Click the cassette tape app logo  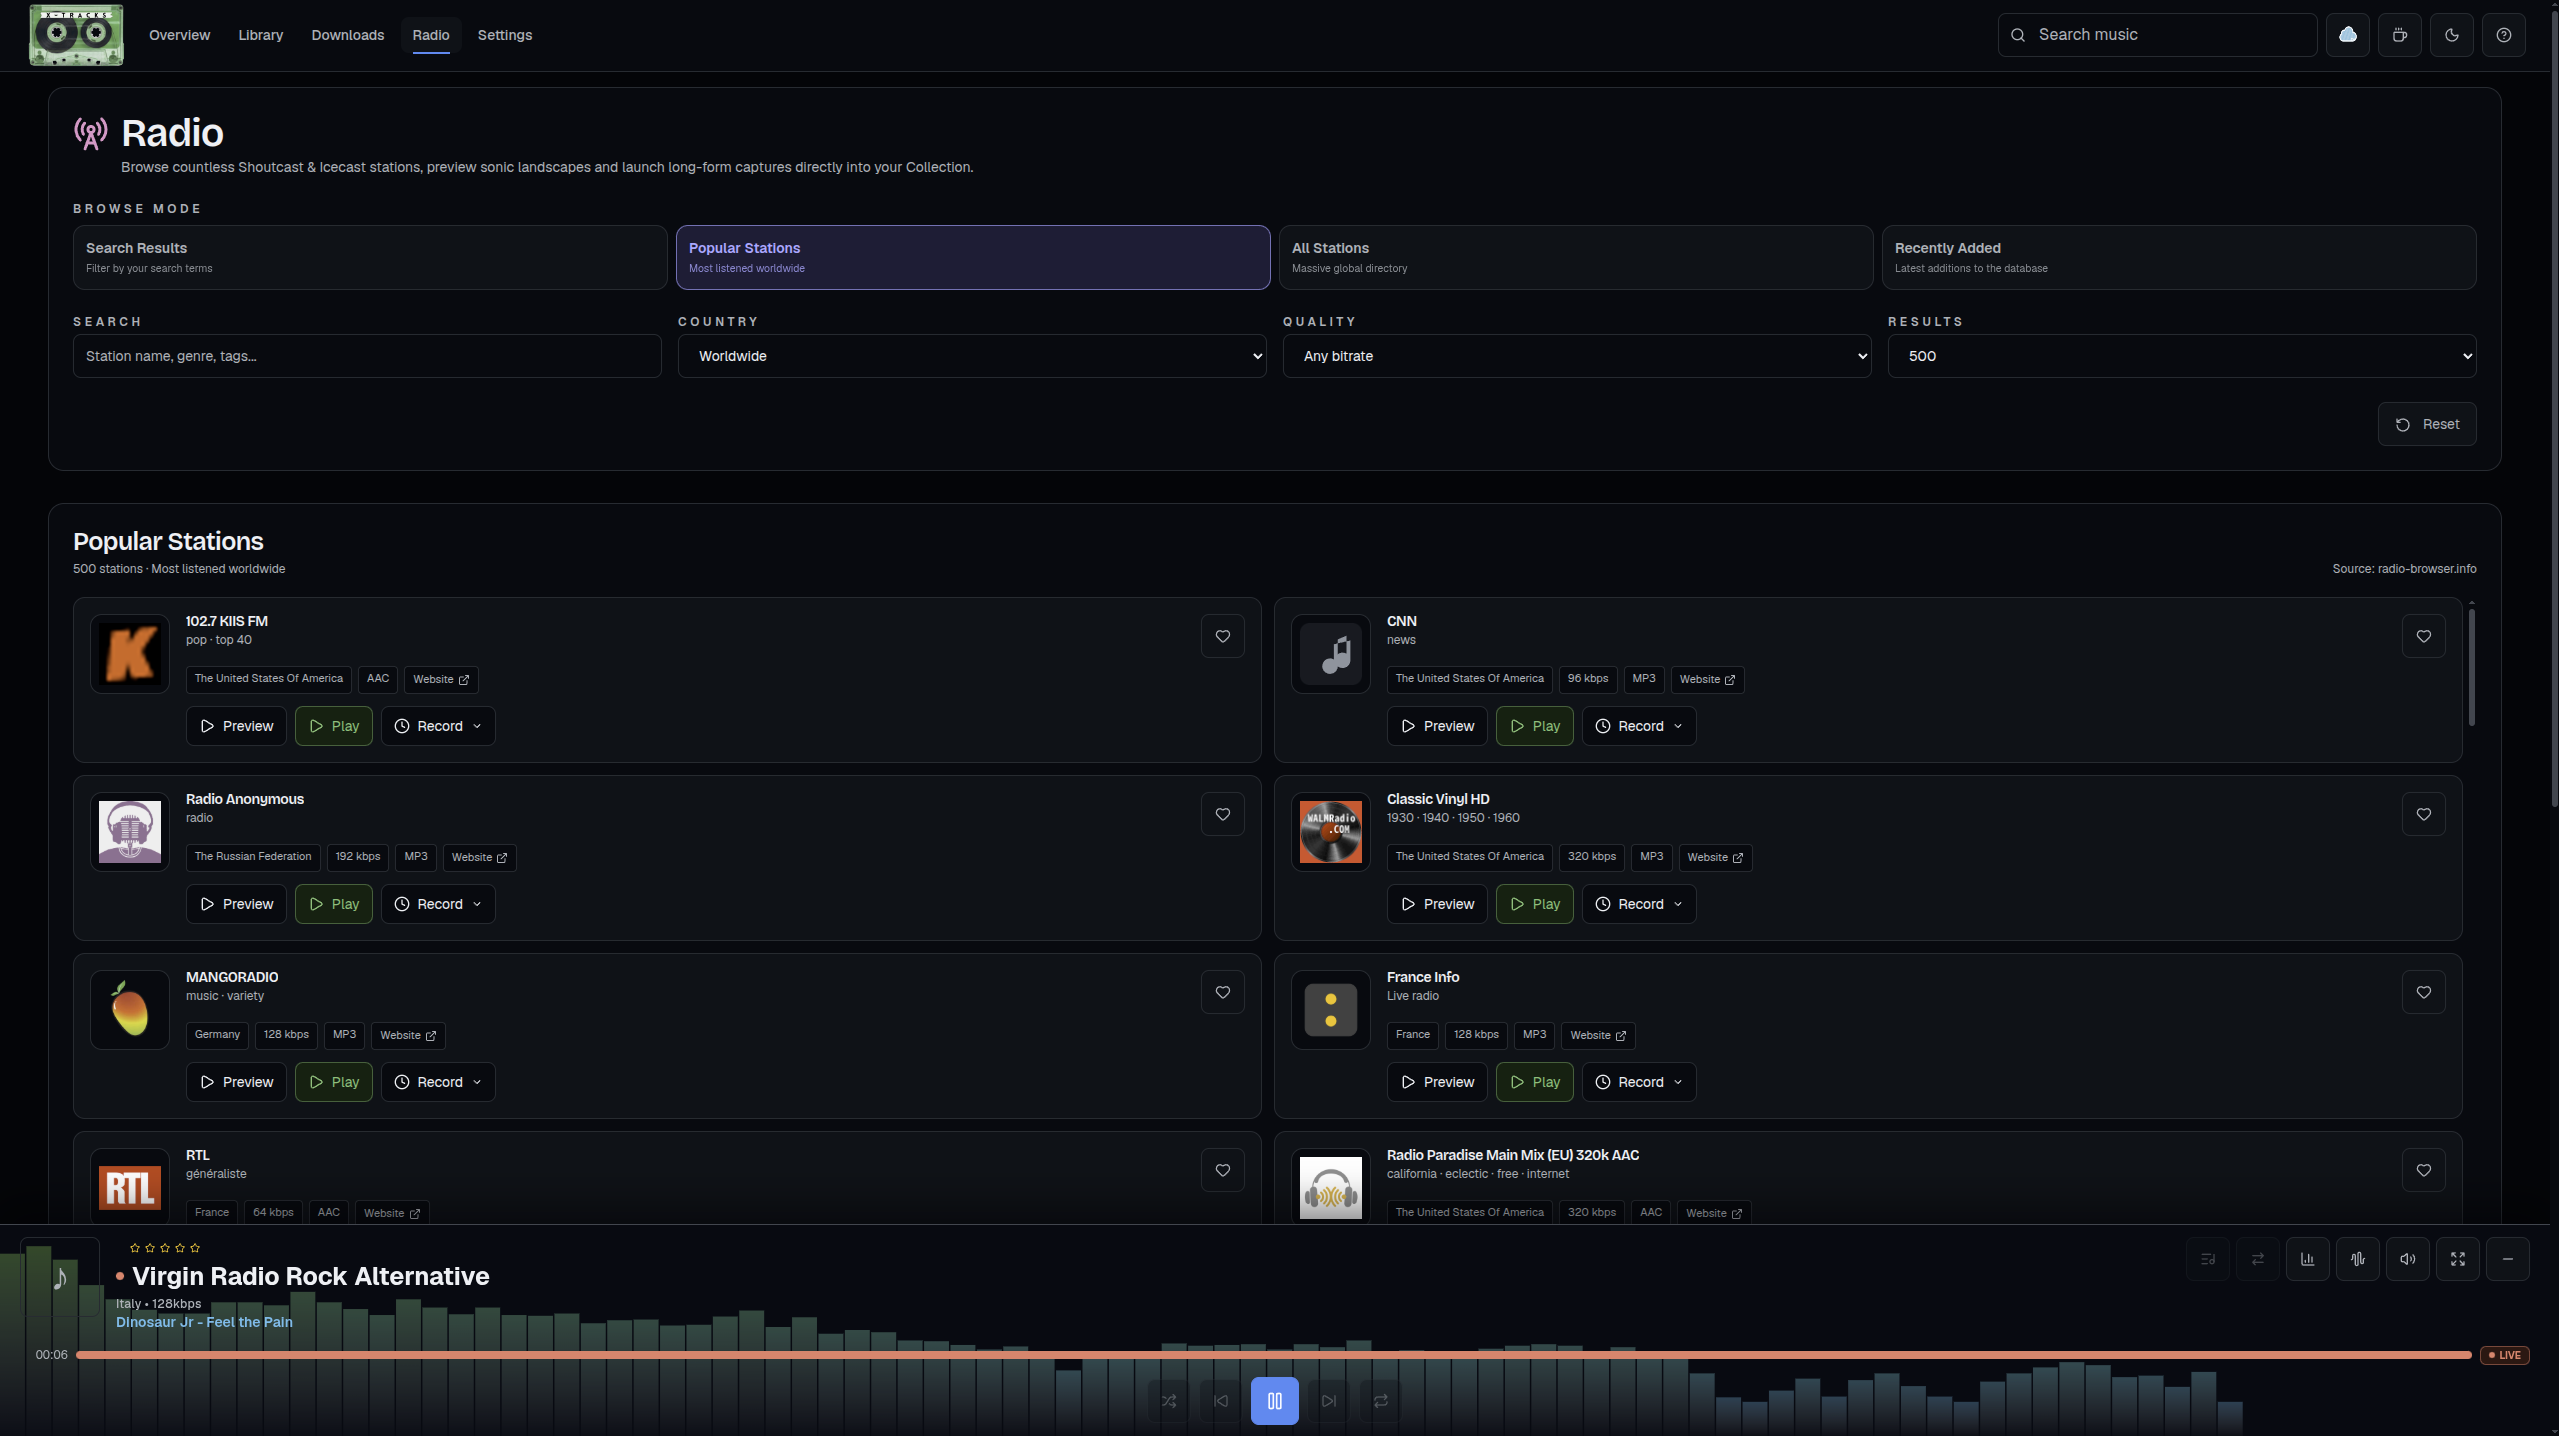pos(76,35)
